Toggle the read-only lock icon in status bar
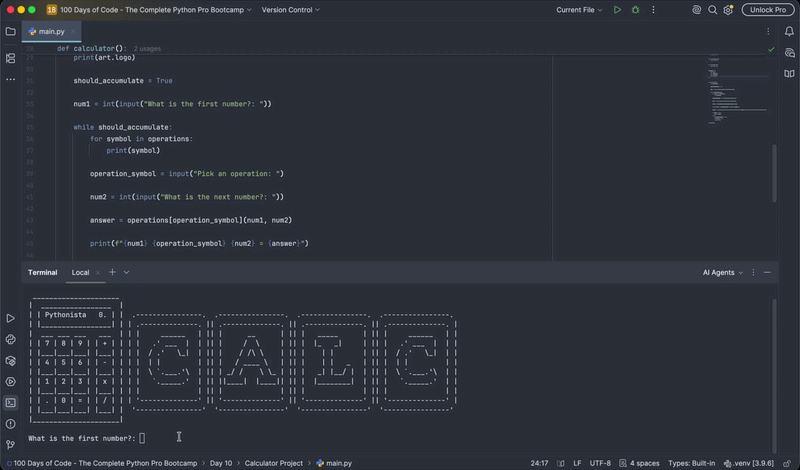The image size is (800, 470). coord(787,463)
